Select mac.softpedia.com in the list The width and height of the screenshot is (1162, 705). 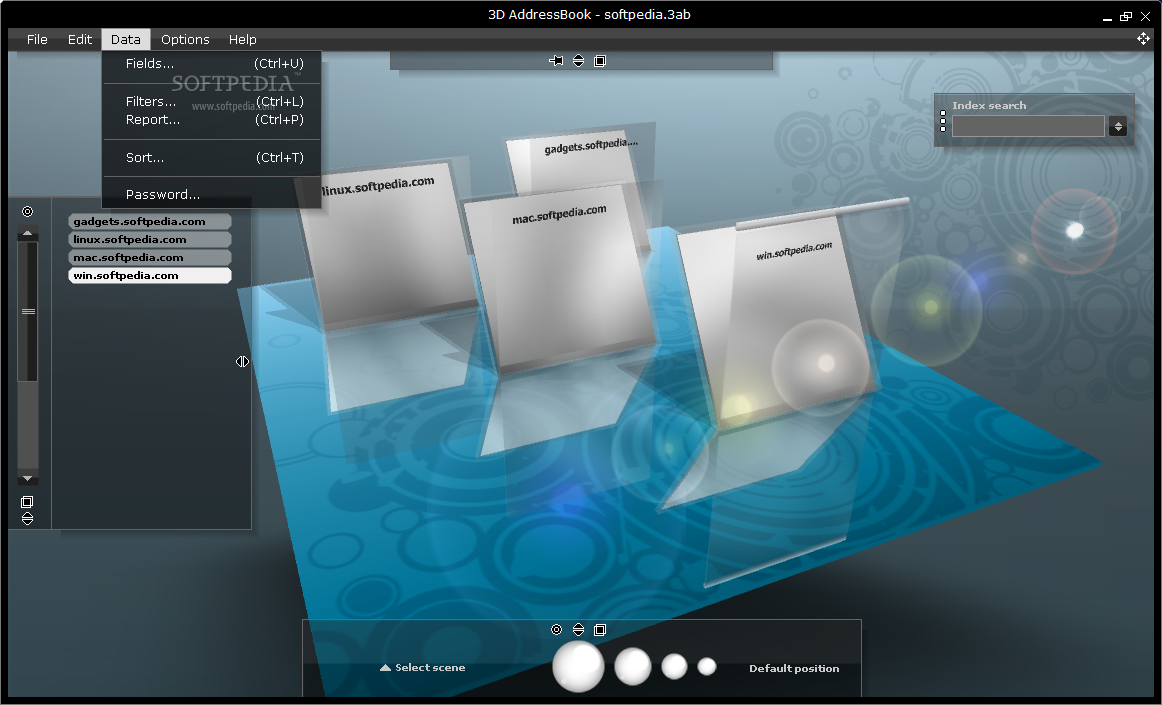150,257
